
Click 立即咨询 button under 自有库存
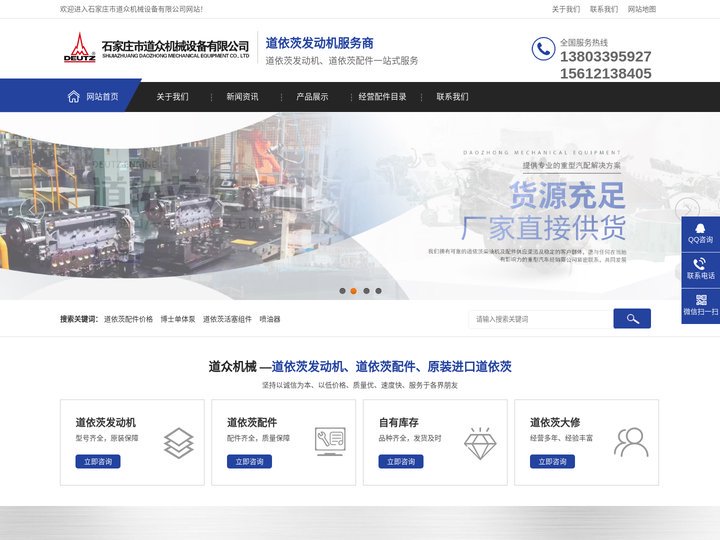(x=401, y=461)
